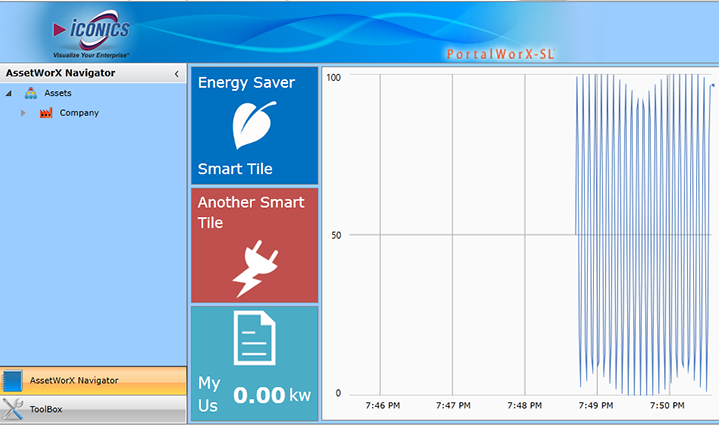720x425 pixels.
Task: Click the ToolBox wrench and screwdriver icon
Action: click(13, 409)
